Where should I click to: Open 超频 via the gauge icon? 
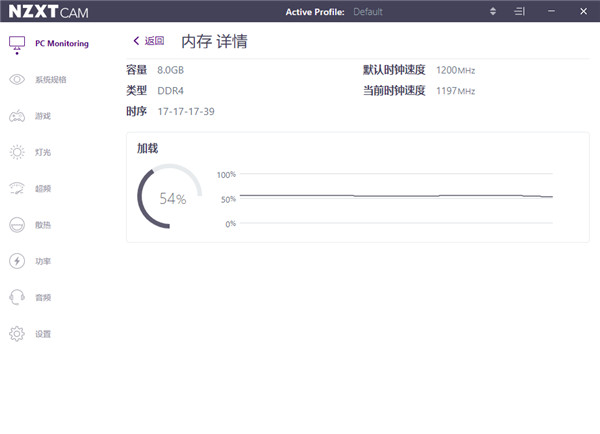17,188
